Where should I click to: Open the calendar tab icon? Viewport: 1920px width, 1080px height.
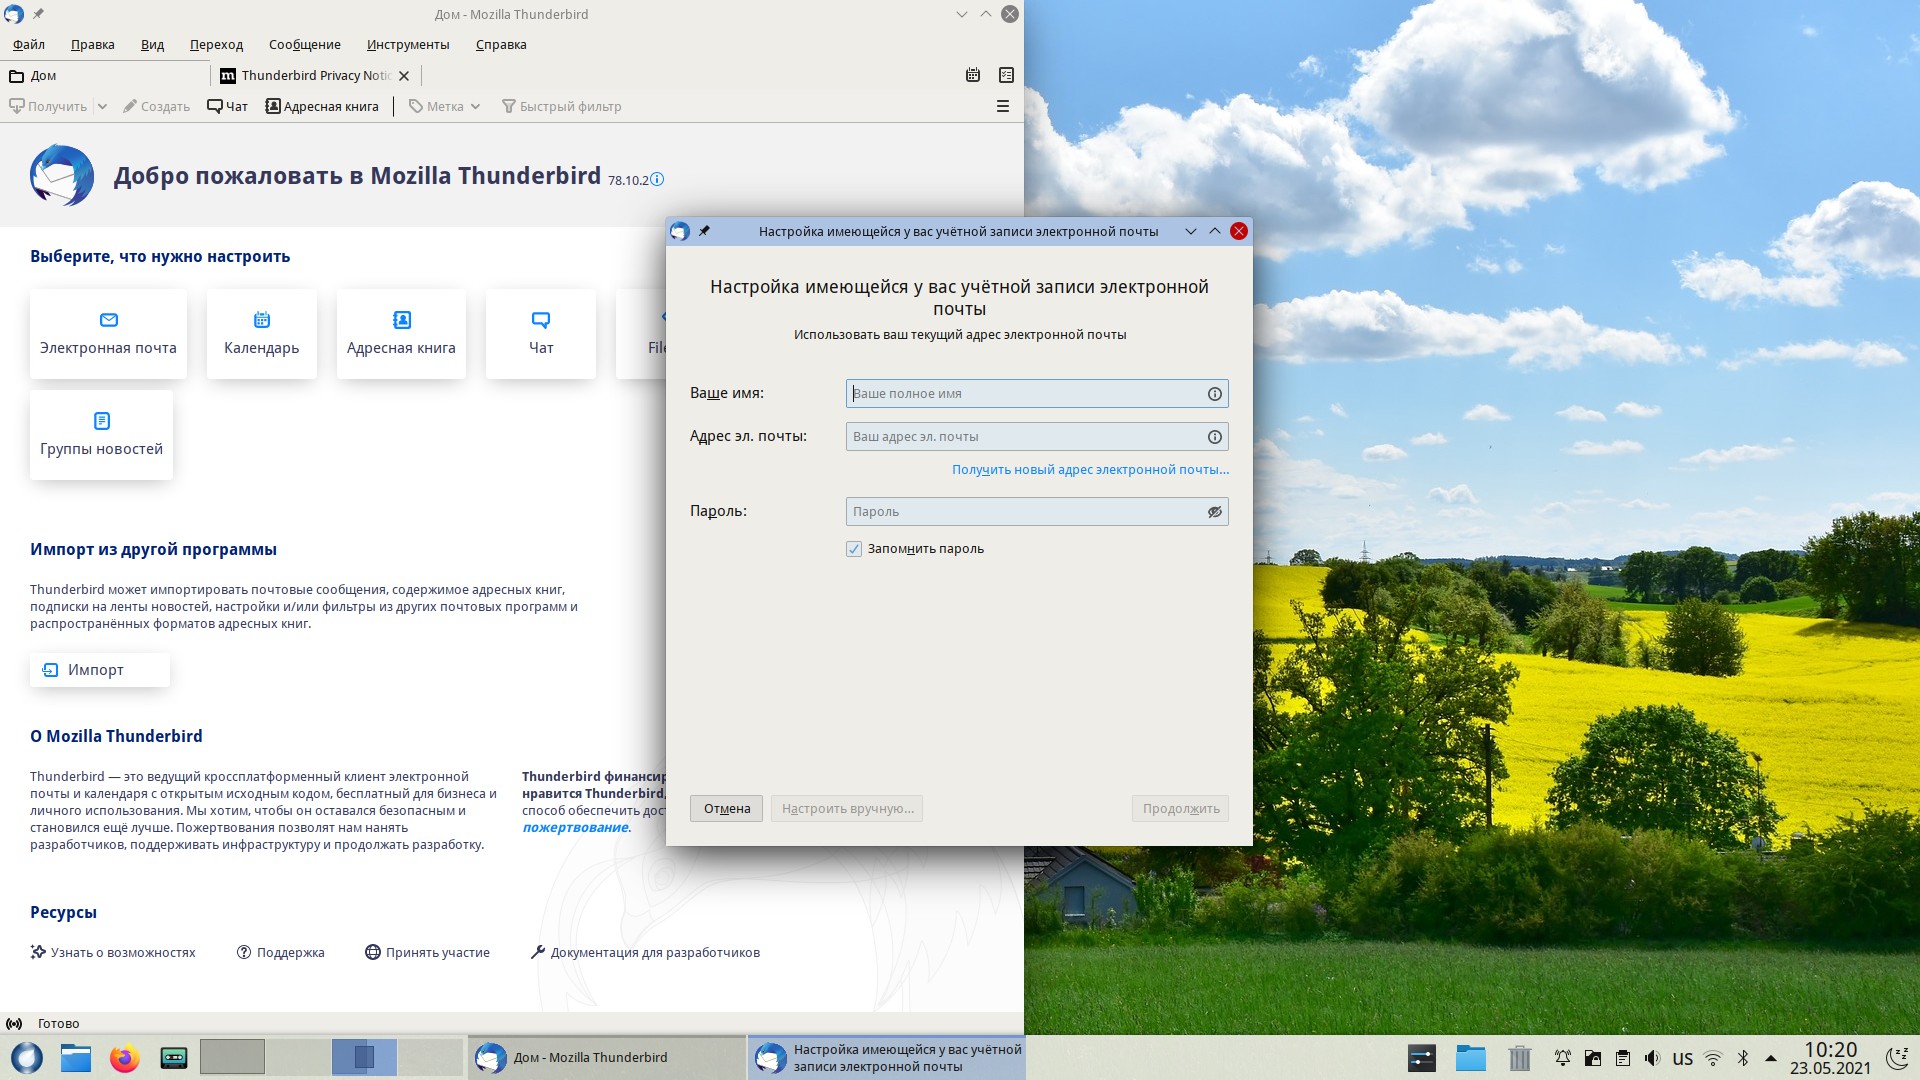click(972, 75)
